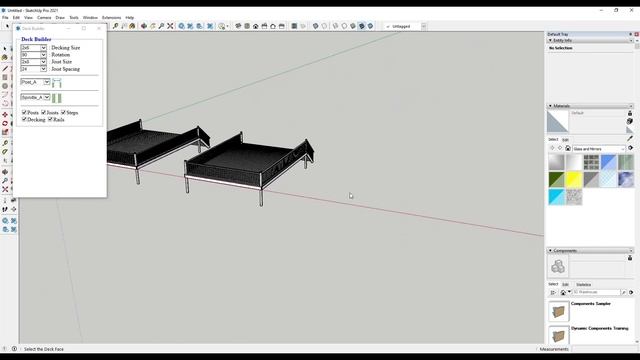
Task: Select the Zoom Extents tool in left toolbar
Action: pyautogui.click(x=5, y=189)
